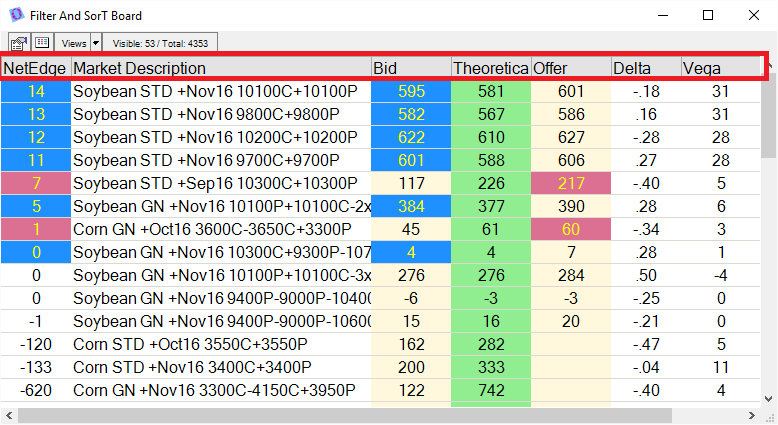Image resolution: width=778 pixels, height=425 pixels.
Task: Sort by the NetEdge column header
Action: coord(35,68)
